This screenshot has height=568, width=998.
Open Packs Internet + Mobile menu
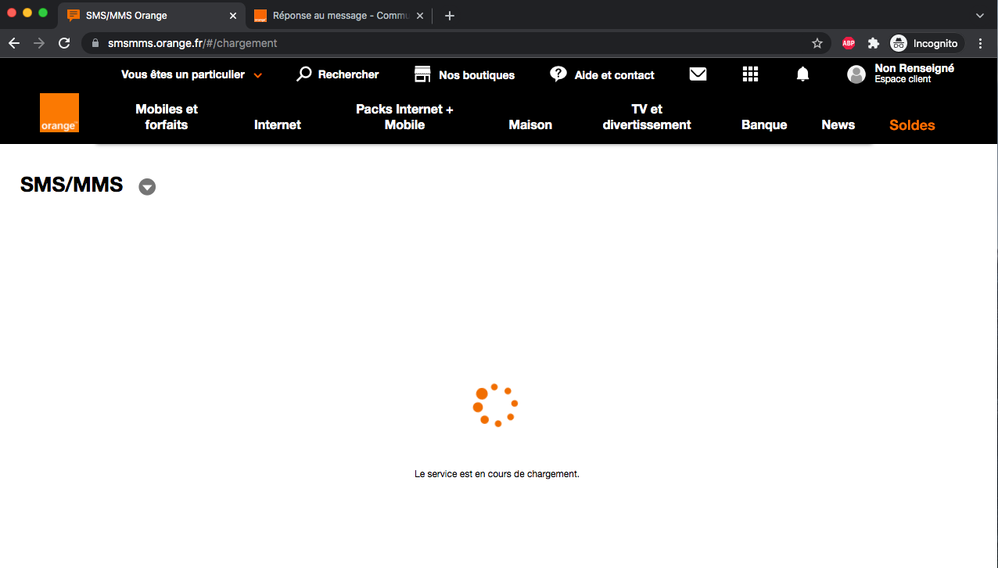pos(404,117)
